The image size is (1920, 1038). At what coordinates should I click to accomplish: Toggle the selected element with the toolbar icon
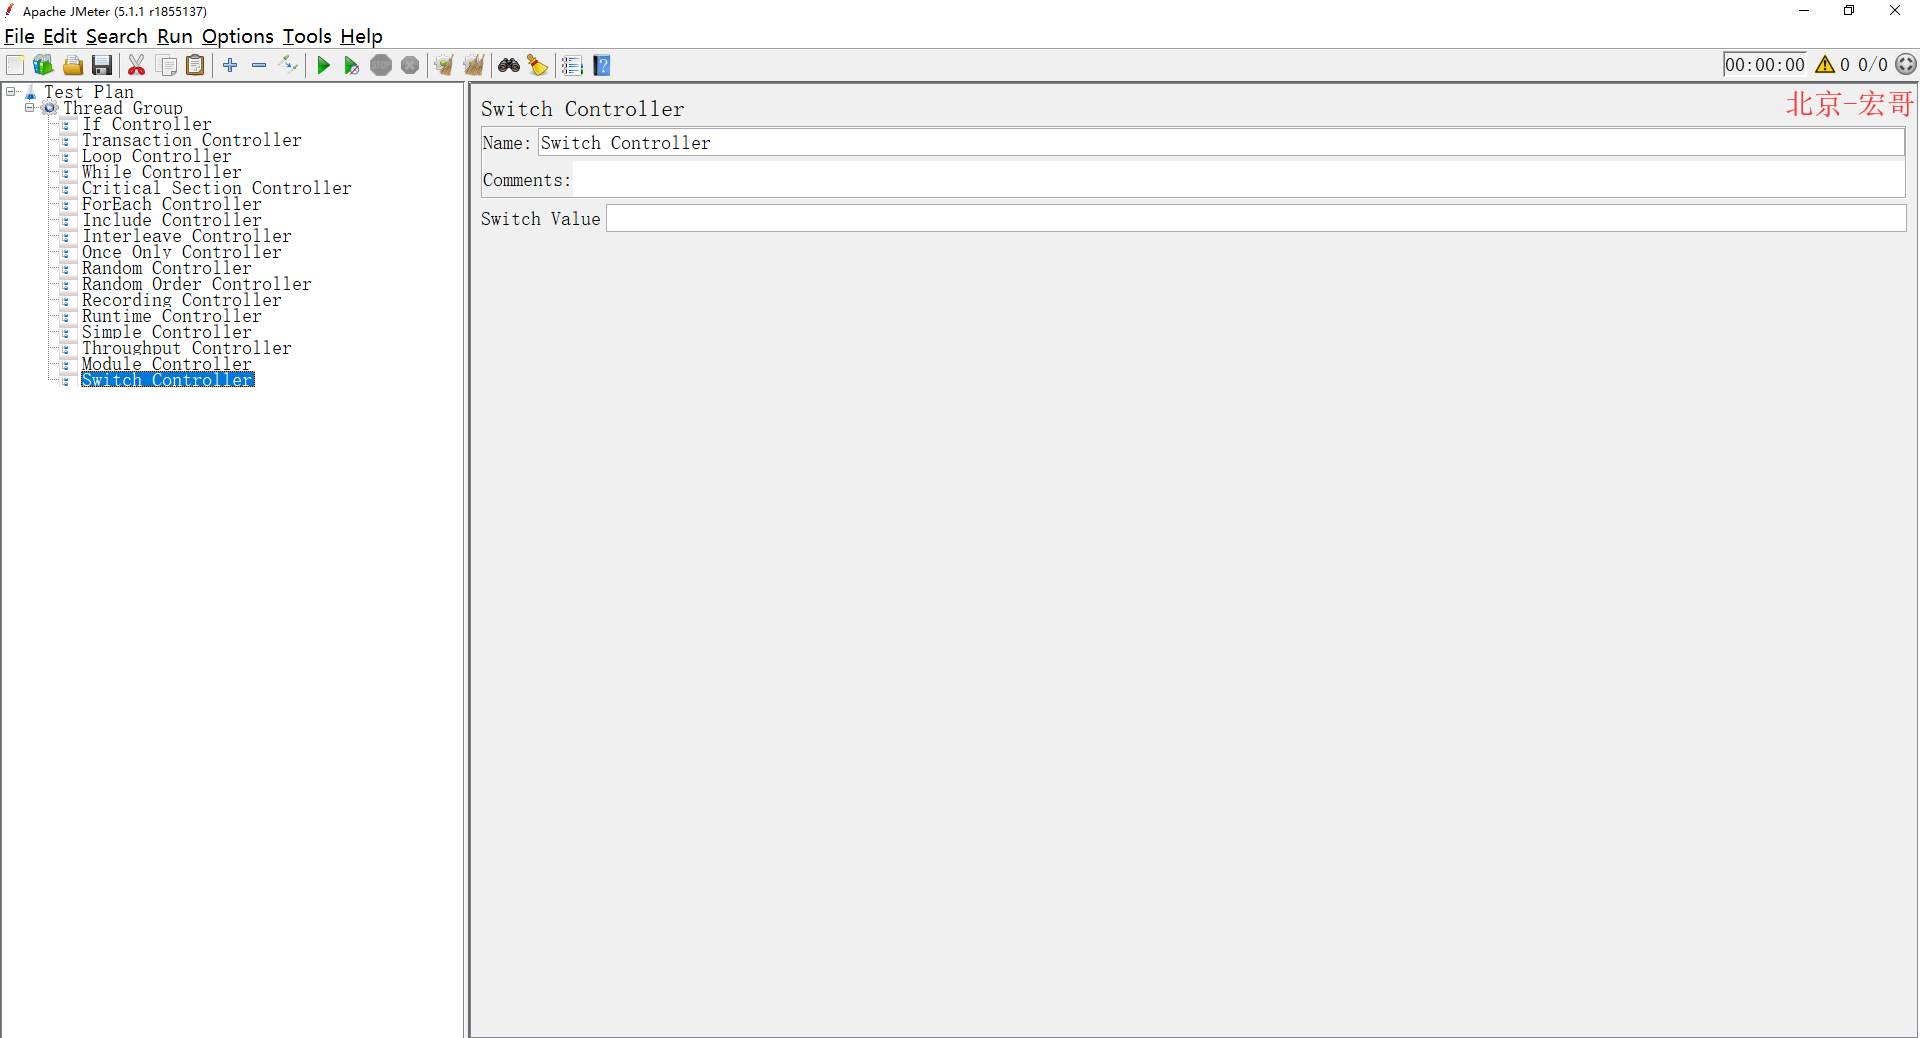(x=289, y=65)
